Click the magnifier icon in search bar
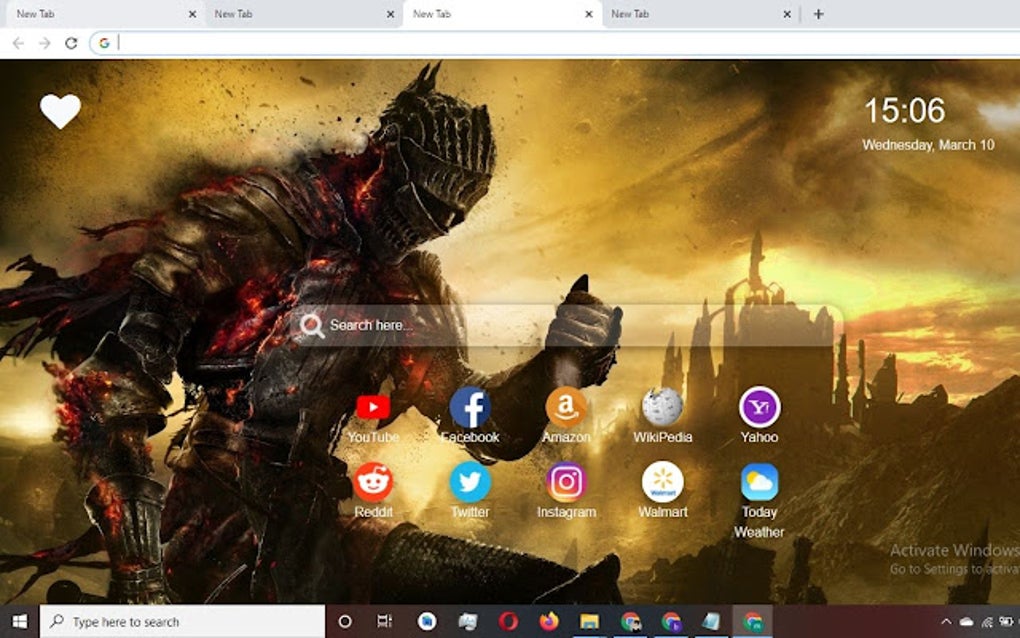This screenshot has height=638, width=1020. [x=312, y=325]
